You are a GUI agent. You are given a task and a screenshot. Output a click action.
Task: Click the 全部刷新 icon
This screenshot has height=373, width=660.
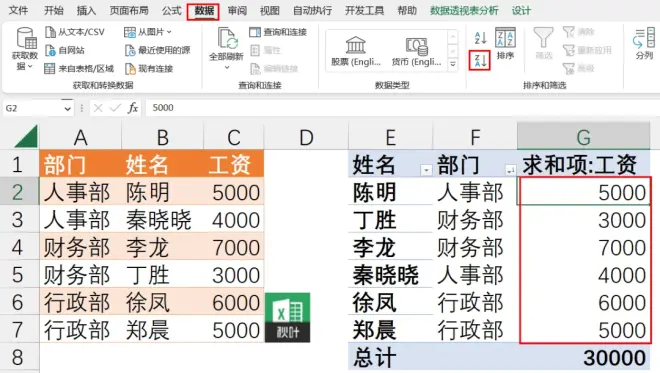coord(227,38)
